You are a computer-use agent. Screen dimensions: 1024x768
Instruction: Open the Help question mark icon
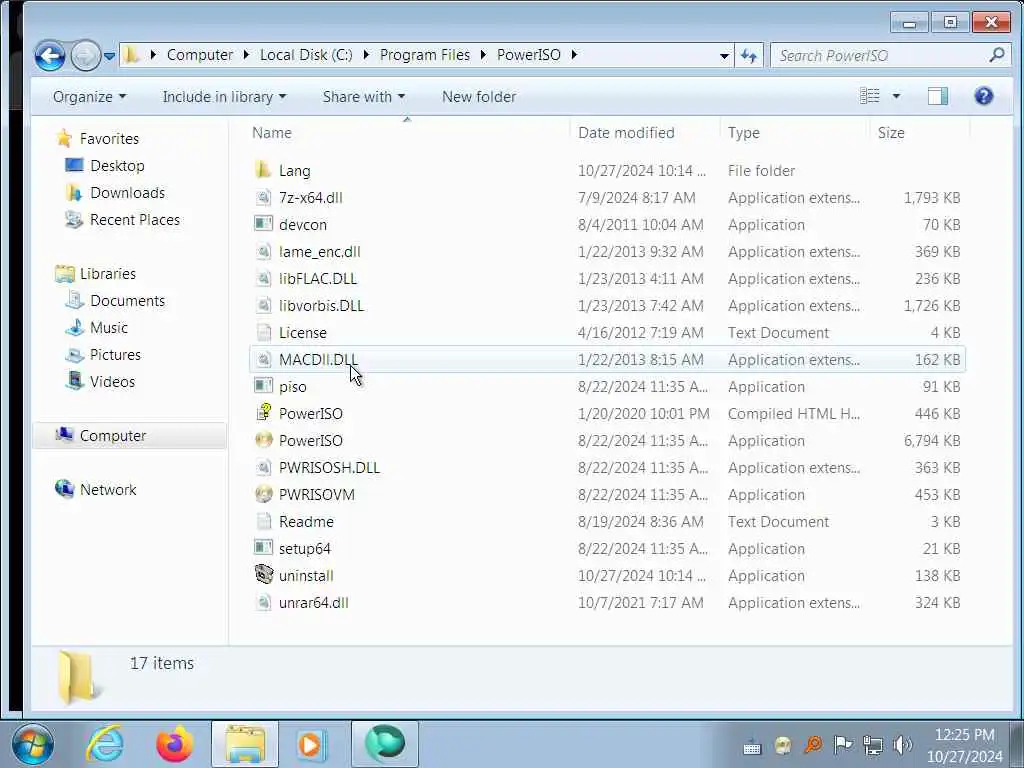984,96
